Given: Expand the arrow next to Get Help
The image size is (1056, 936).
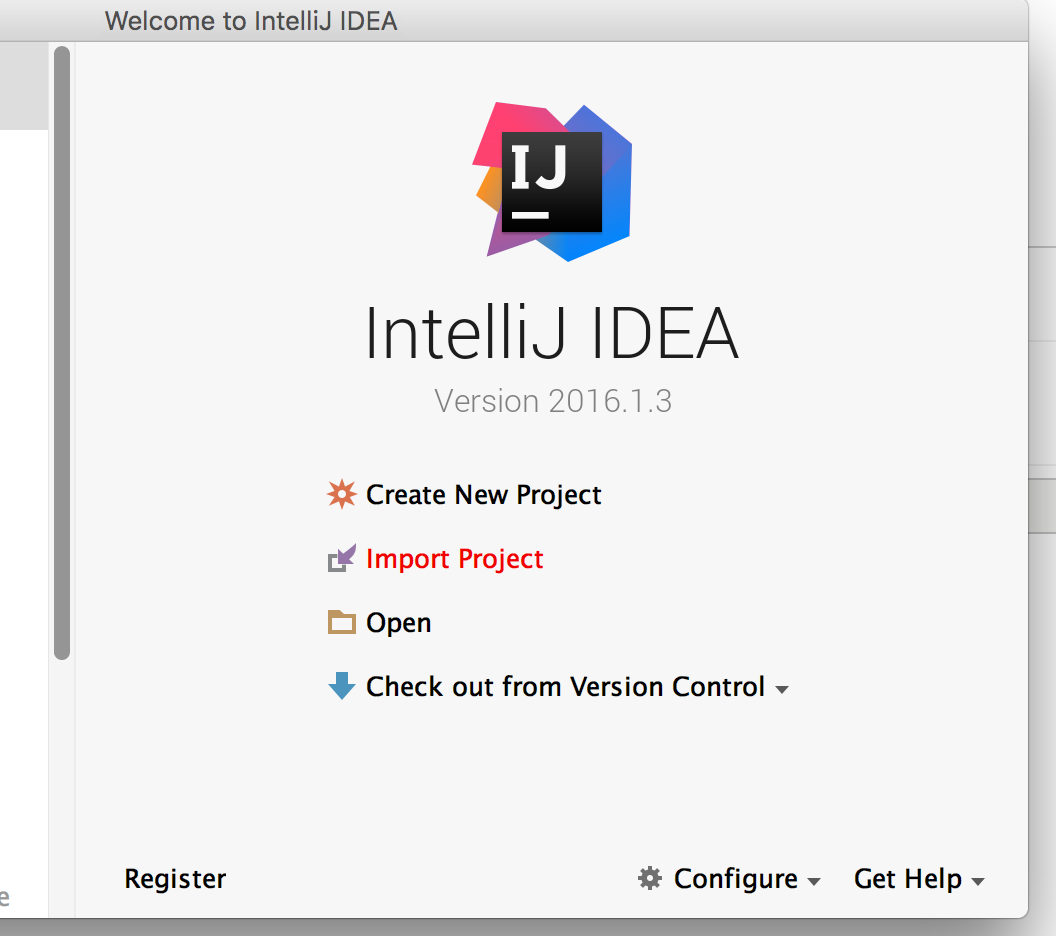Looking at the screenshot, I should [978, 881].
